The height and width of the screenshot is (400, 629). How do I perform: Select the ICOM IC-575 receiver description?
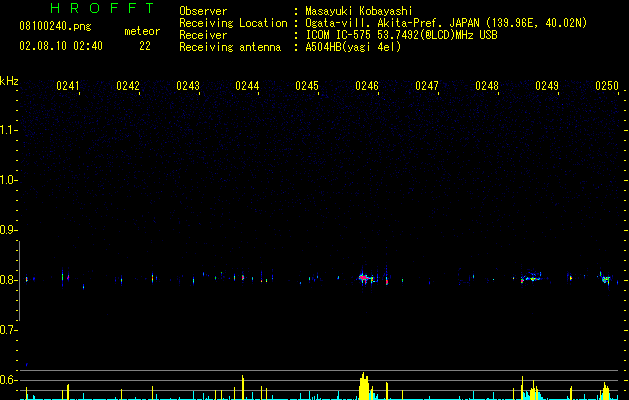[x=401, y=35]
